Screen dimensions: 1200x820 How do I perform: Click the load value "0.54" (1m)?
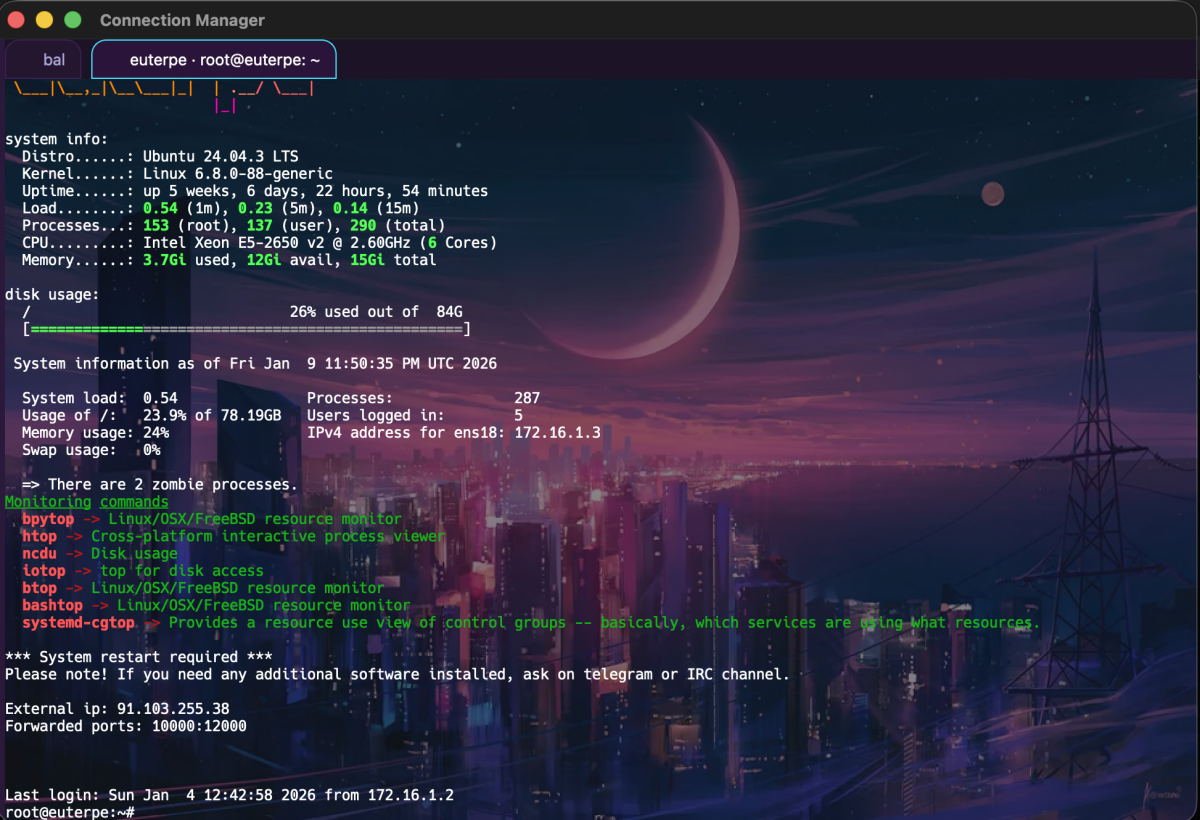click(160, 208)
